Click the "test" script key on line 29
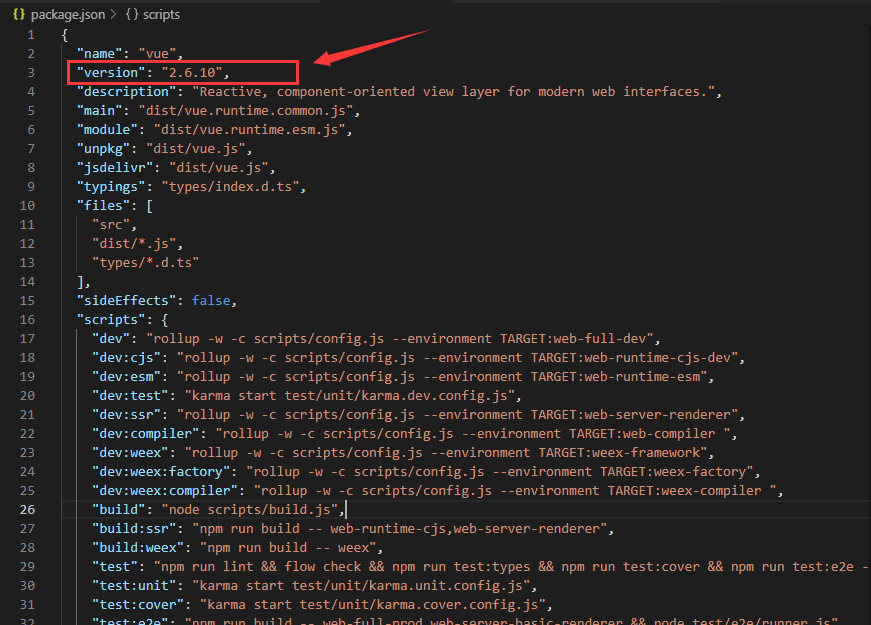The width and height of the screenshot is (871, 625). pyautogui.click(x=115, y=567)
